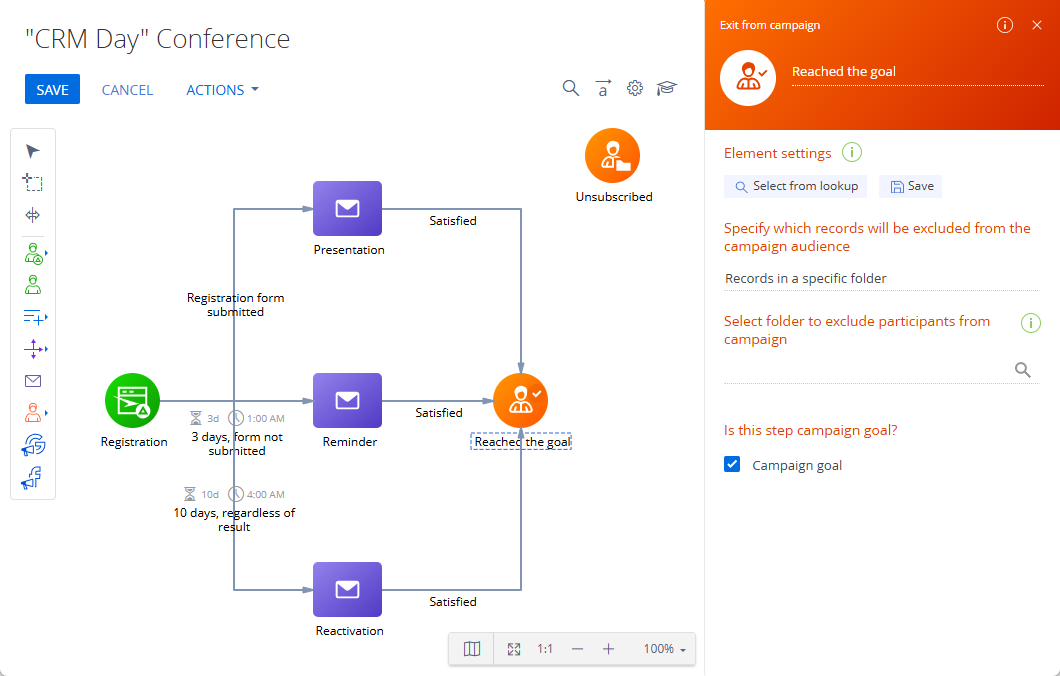
Task: Click the Satisfied label after Presentation
Action: pos(453,221)
